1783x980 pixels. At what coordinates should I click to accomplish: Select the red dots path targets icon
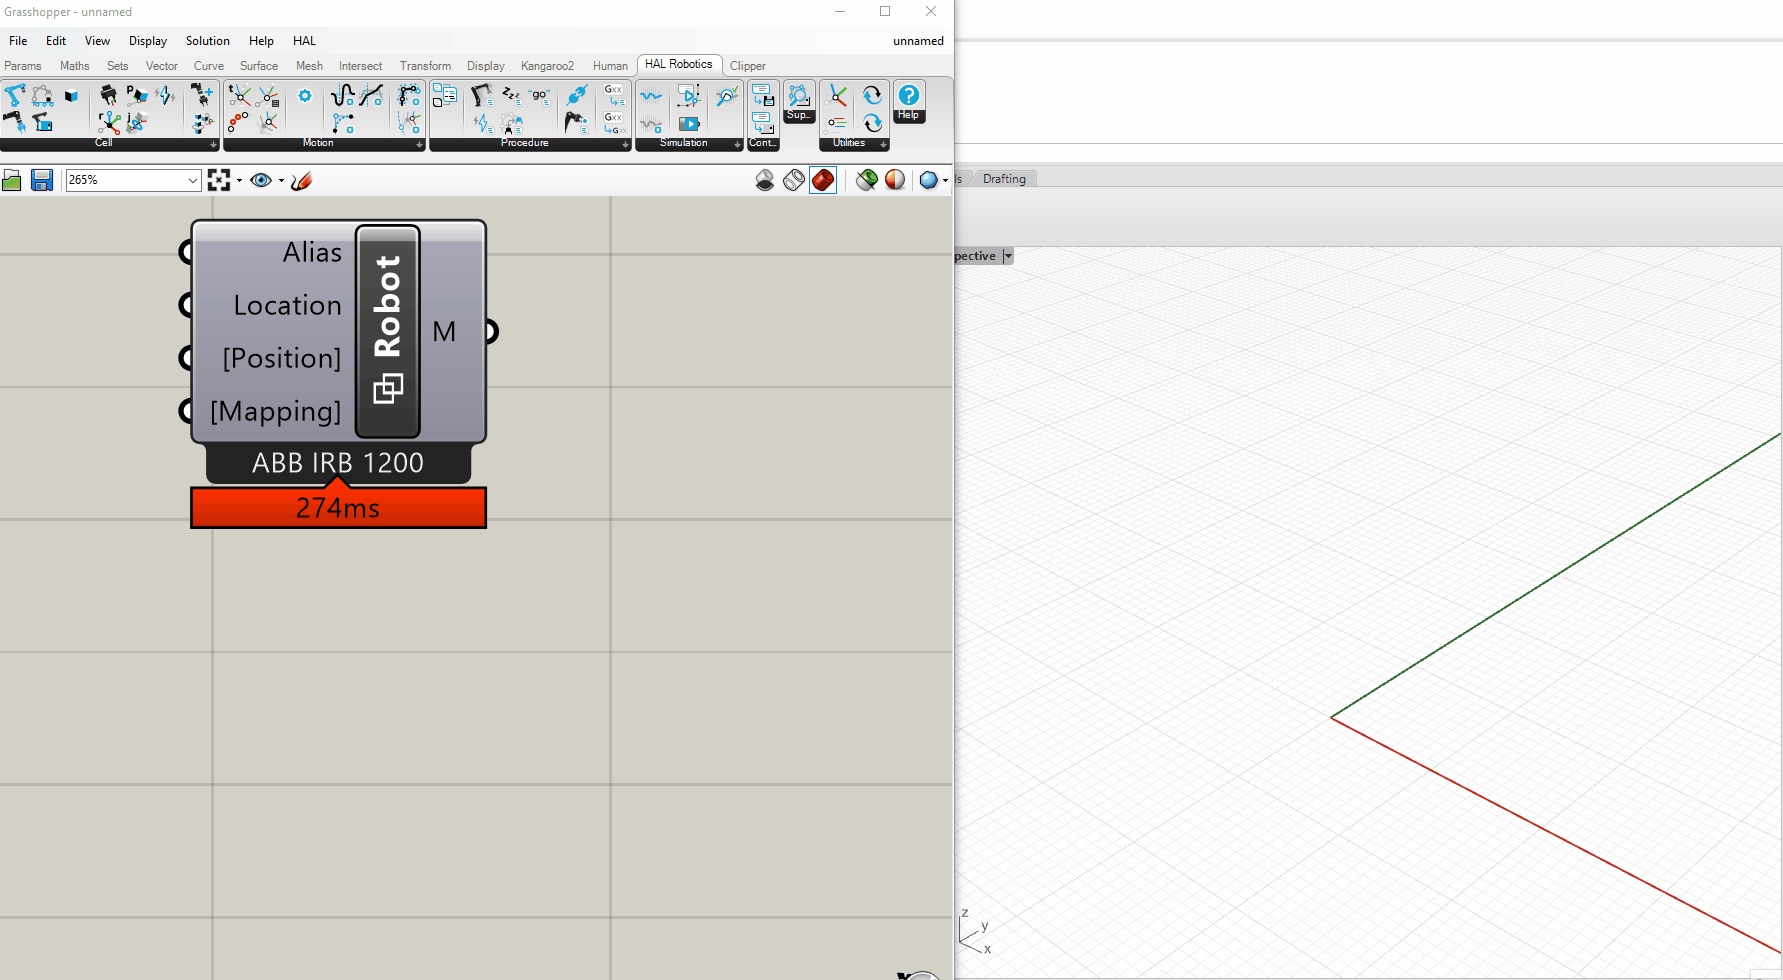point(239,122)
